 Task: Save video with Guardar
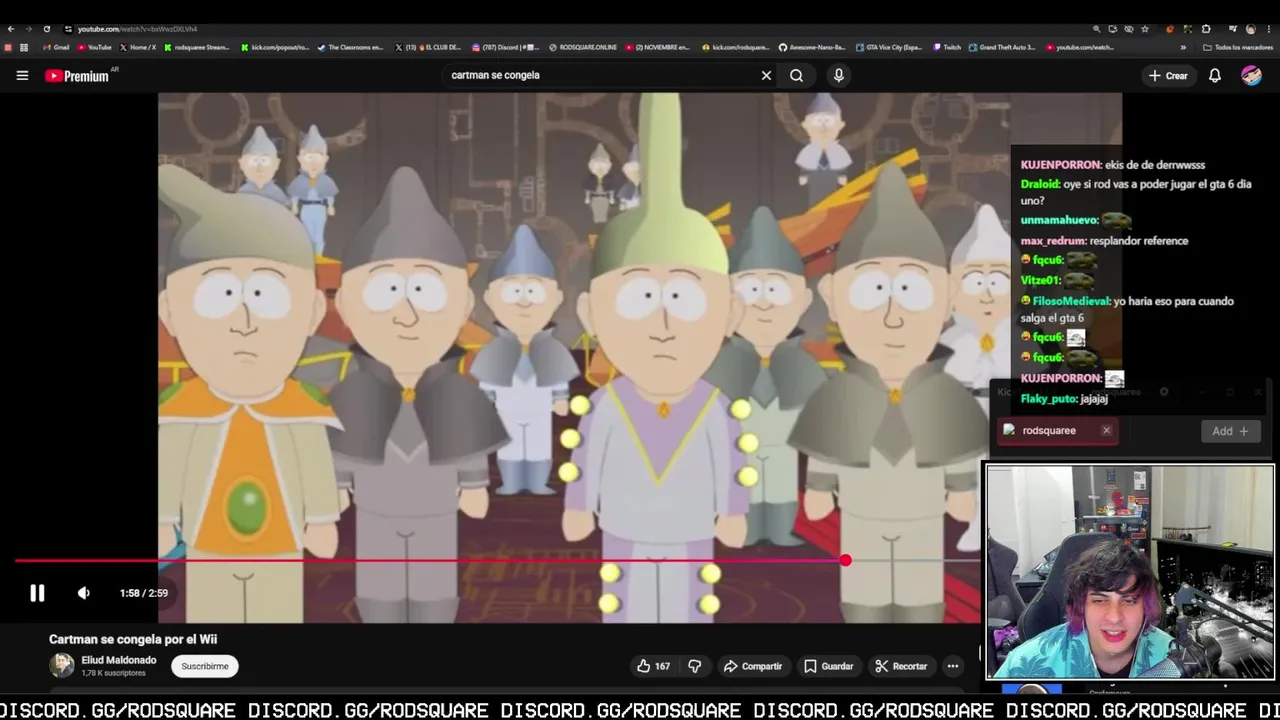[829, 666]
